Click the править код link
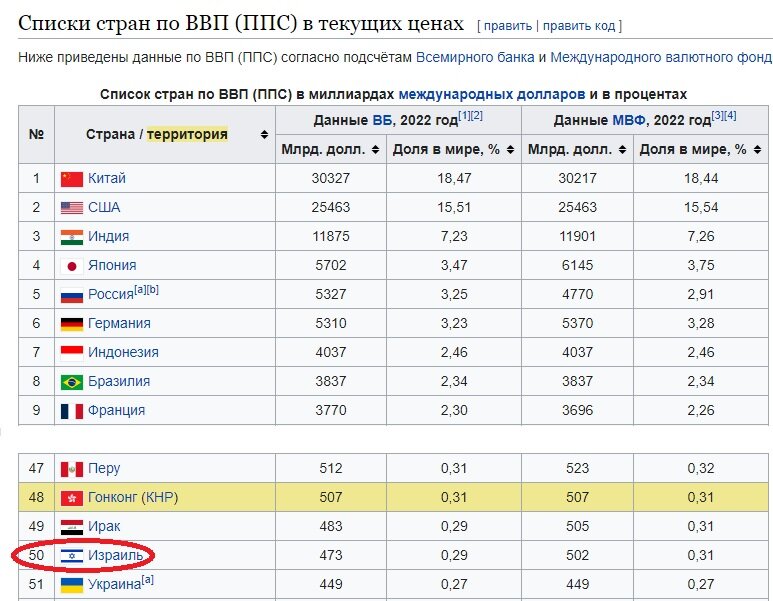This screenshot has height=601, width=773. 579,26
